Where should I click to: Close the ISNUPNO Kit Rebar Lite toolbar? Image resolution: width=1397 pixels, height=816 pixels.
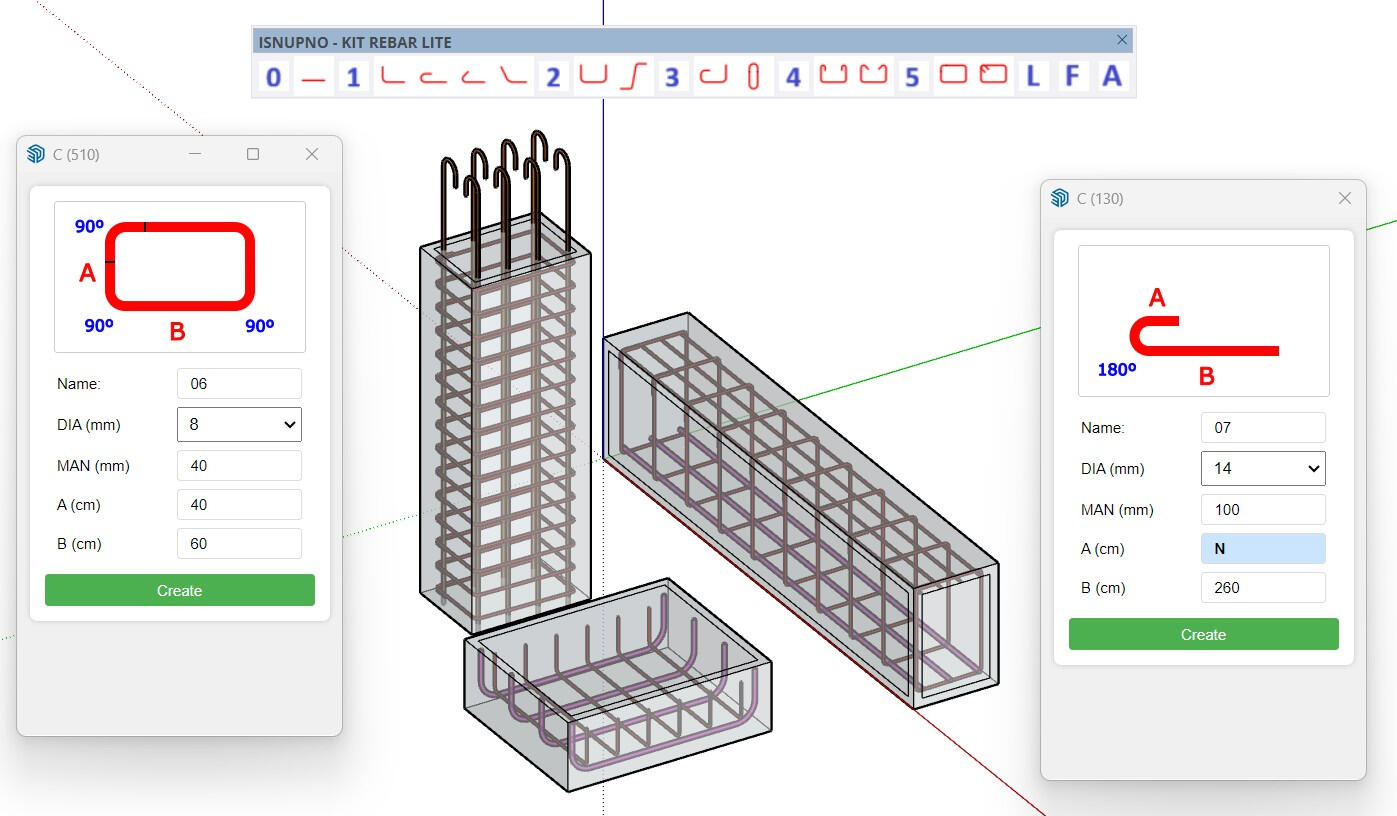[x=1122, y=40]
